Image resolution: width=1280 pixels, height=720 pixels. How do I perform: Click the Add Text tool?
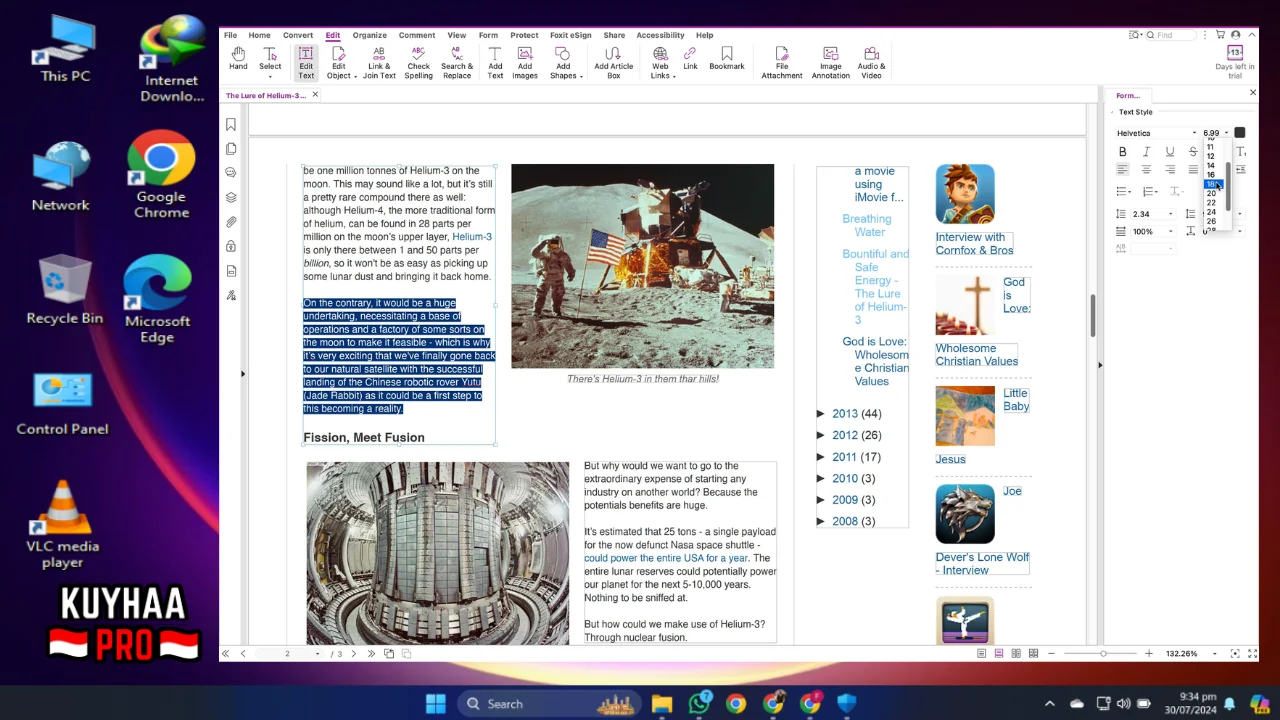(495, 62)
